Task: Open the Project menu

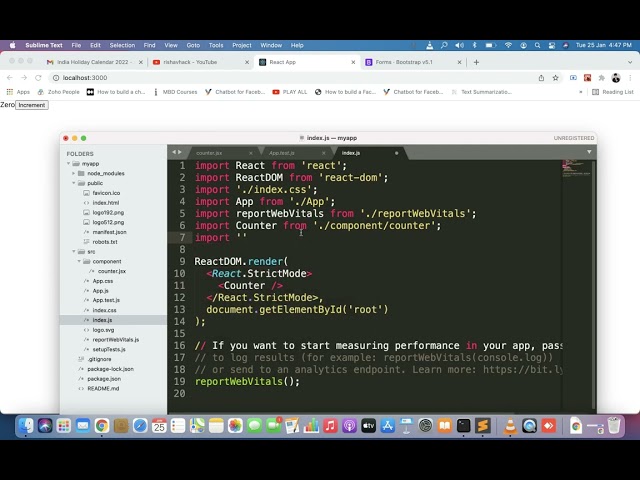Action: point(242,45)
